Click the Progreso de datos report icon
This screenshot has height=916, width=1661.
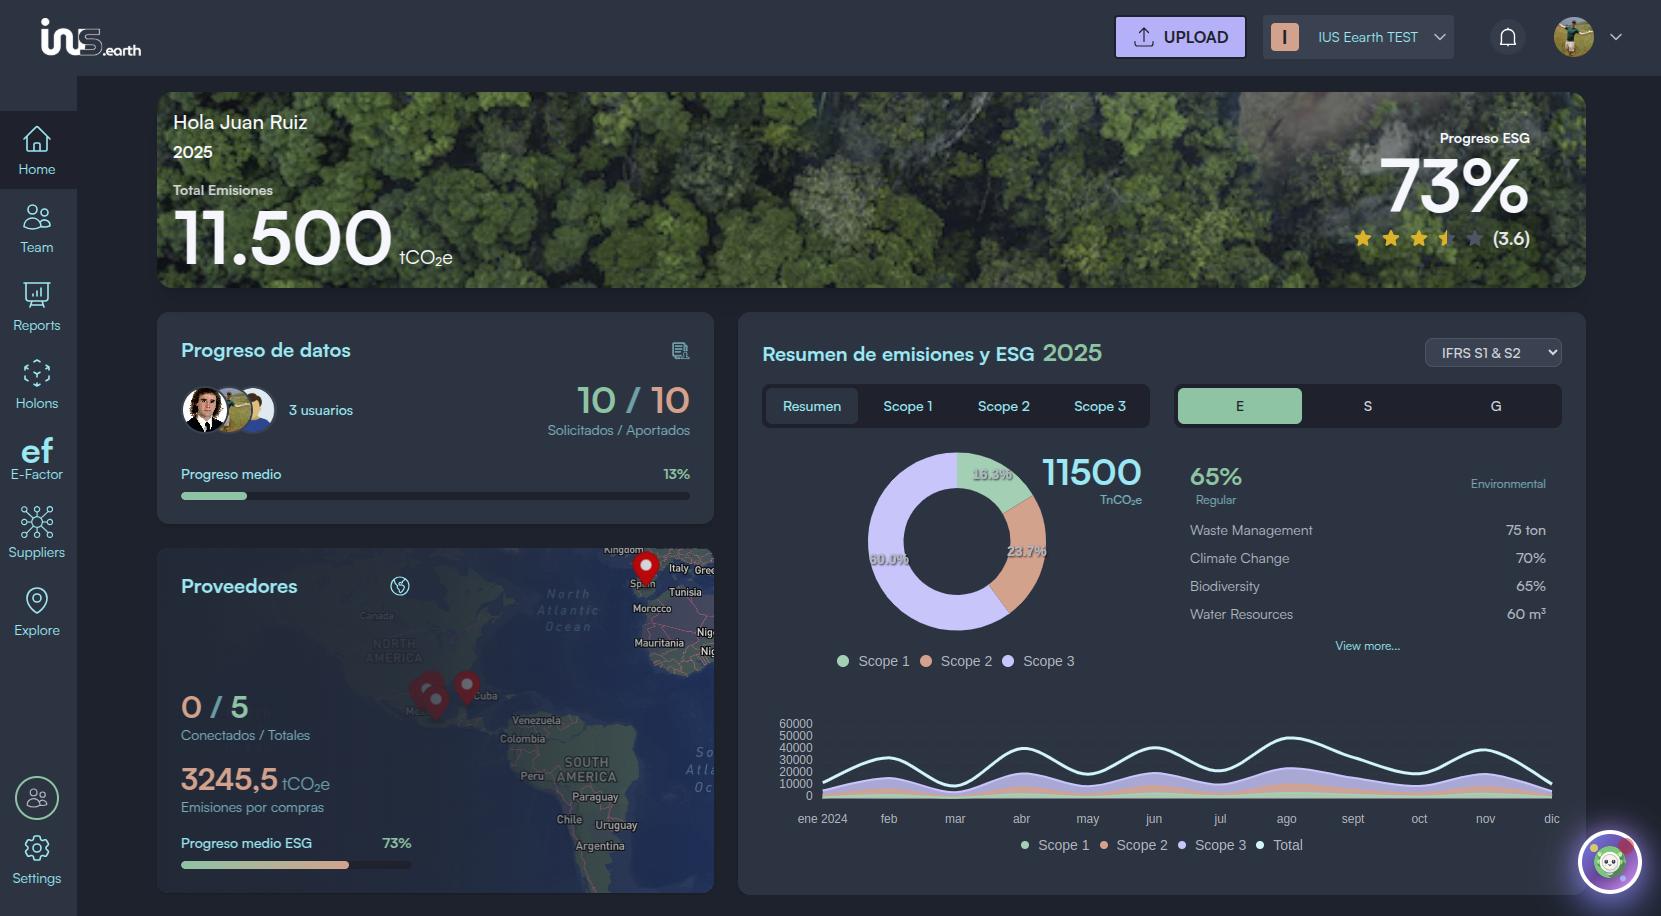680,350
